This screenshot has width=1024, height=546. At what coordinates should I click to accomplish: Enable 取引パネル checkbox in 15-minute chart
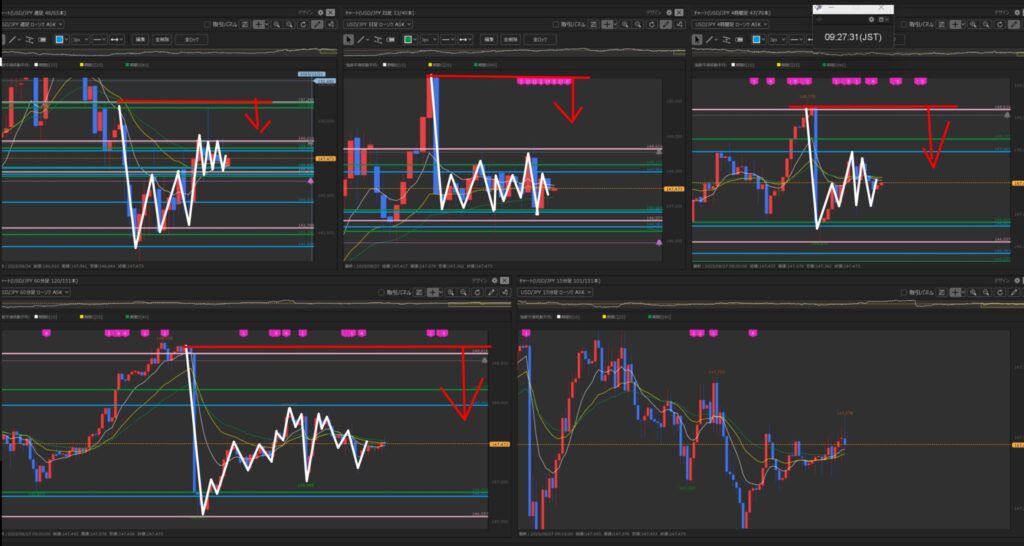click(904, 292)
